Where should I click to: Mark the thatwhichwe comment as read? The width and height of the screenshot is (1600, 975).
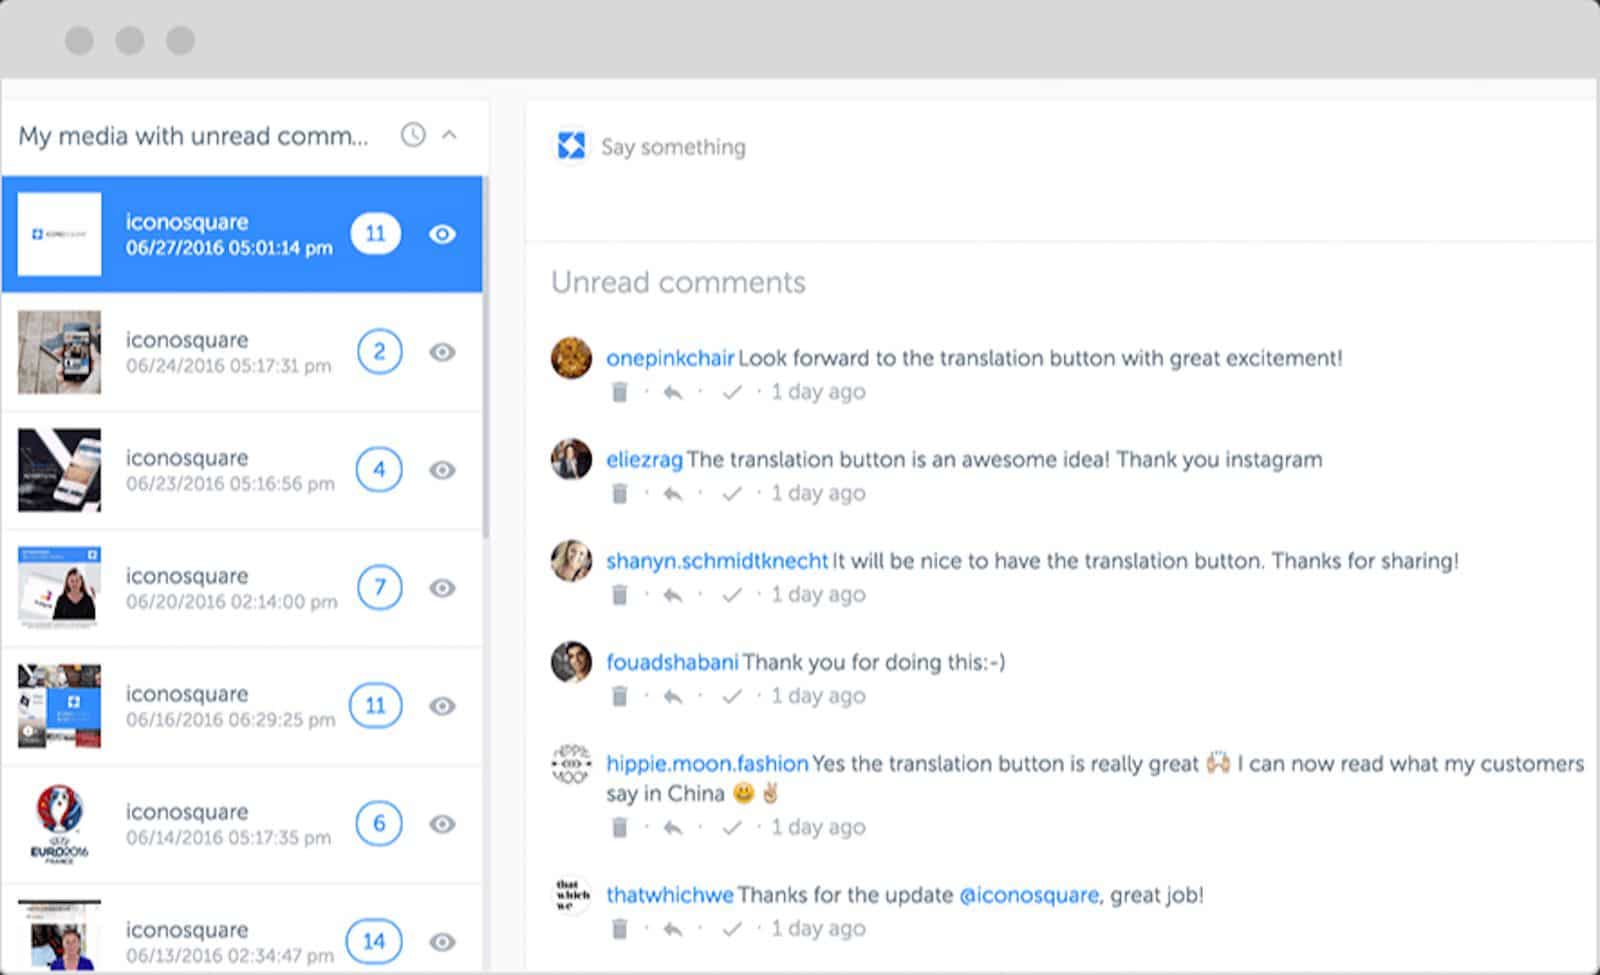pos(732,929)
